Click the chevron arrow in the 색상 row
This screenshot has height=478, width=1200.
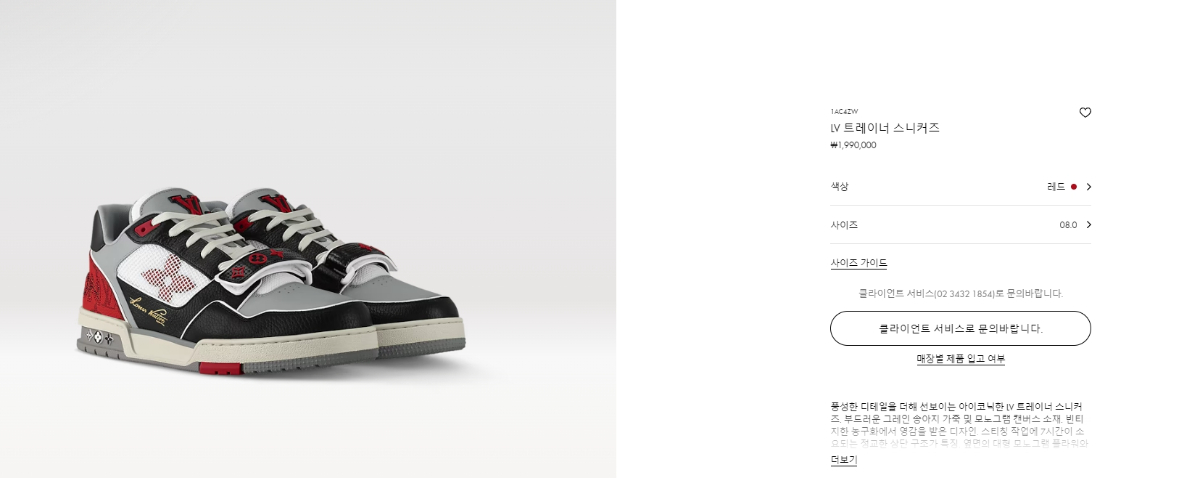[1088, 187]
